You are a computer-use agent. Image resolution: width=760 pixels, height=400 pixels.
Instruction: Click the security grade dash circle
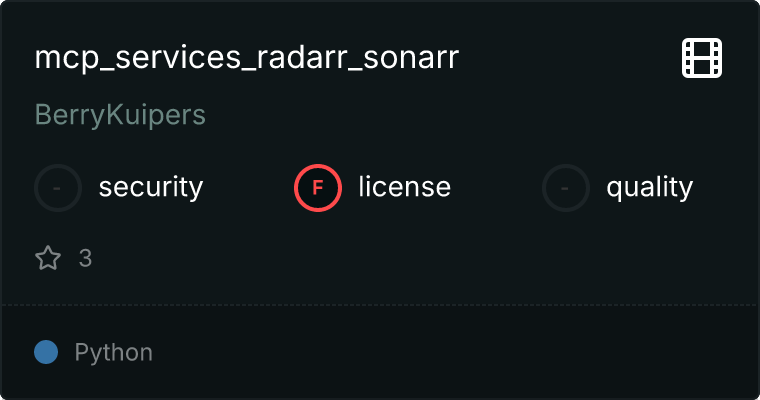click(x=58, y=187)
